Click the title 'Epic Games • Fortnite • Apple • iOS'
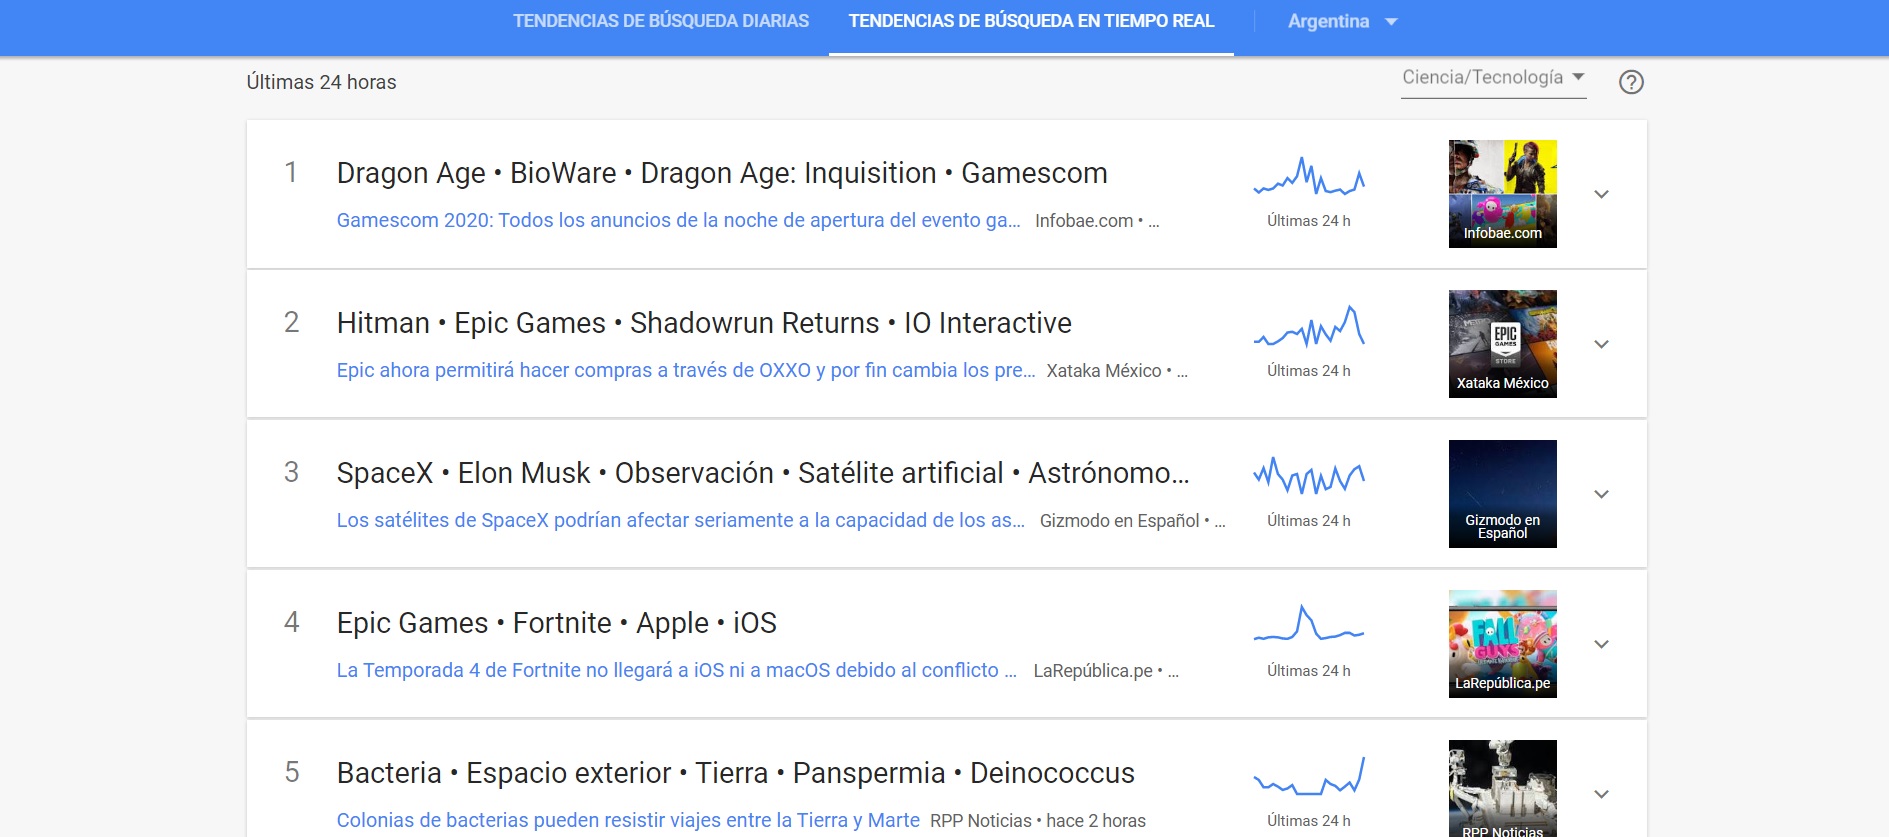The height and width of the screenshot is (837, 1889). [556, 623]
